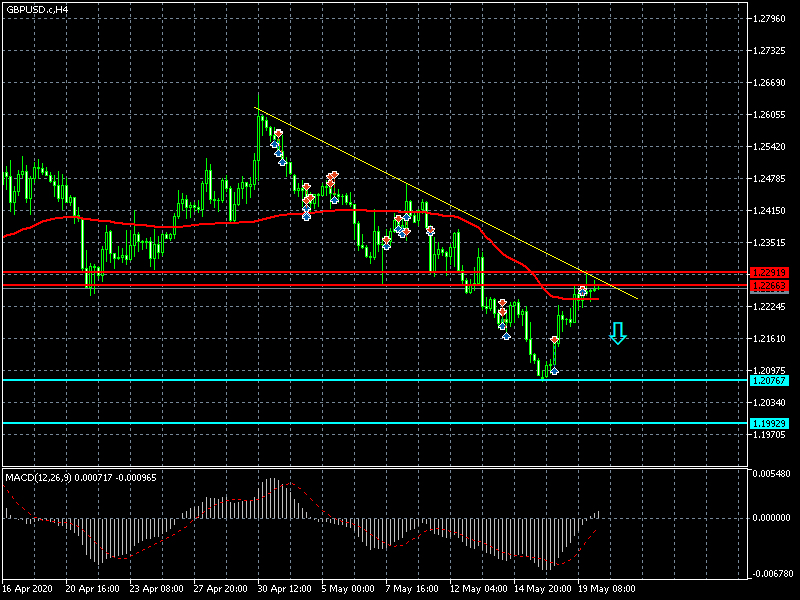
Task: Click the 1.20767 cyan price label
Action: coord(768,380)
